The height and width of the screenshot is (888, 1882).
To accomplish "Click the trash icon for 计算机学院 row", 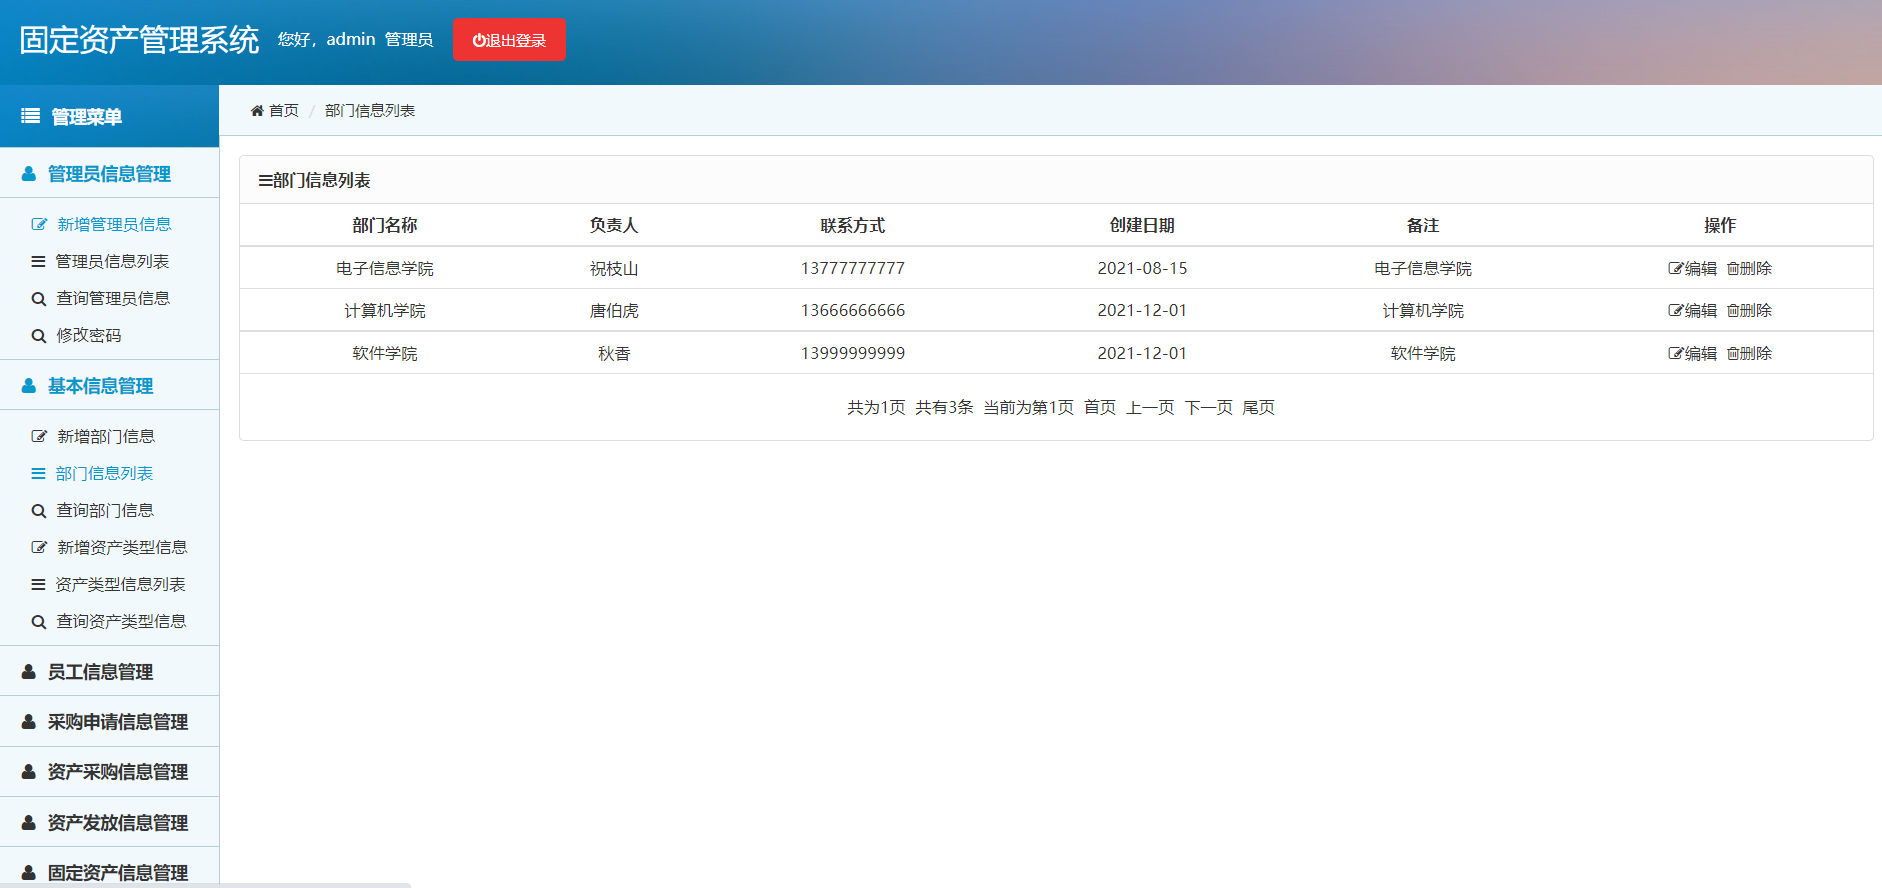I will 1733,311.
